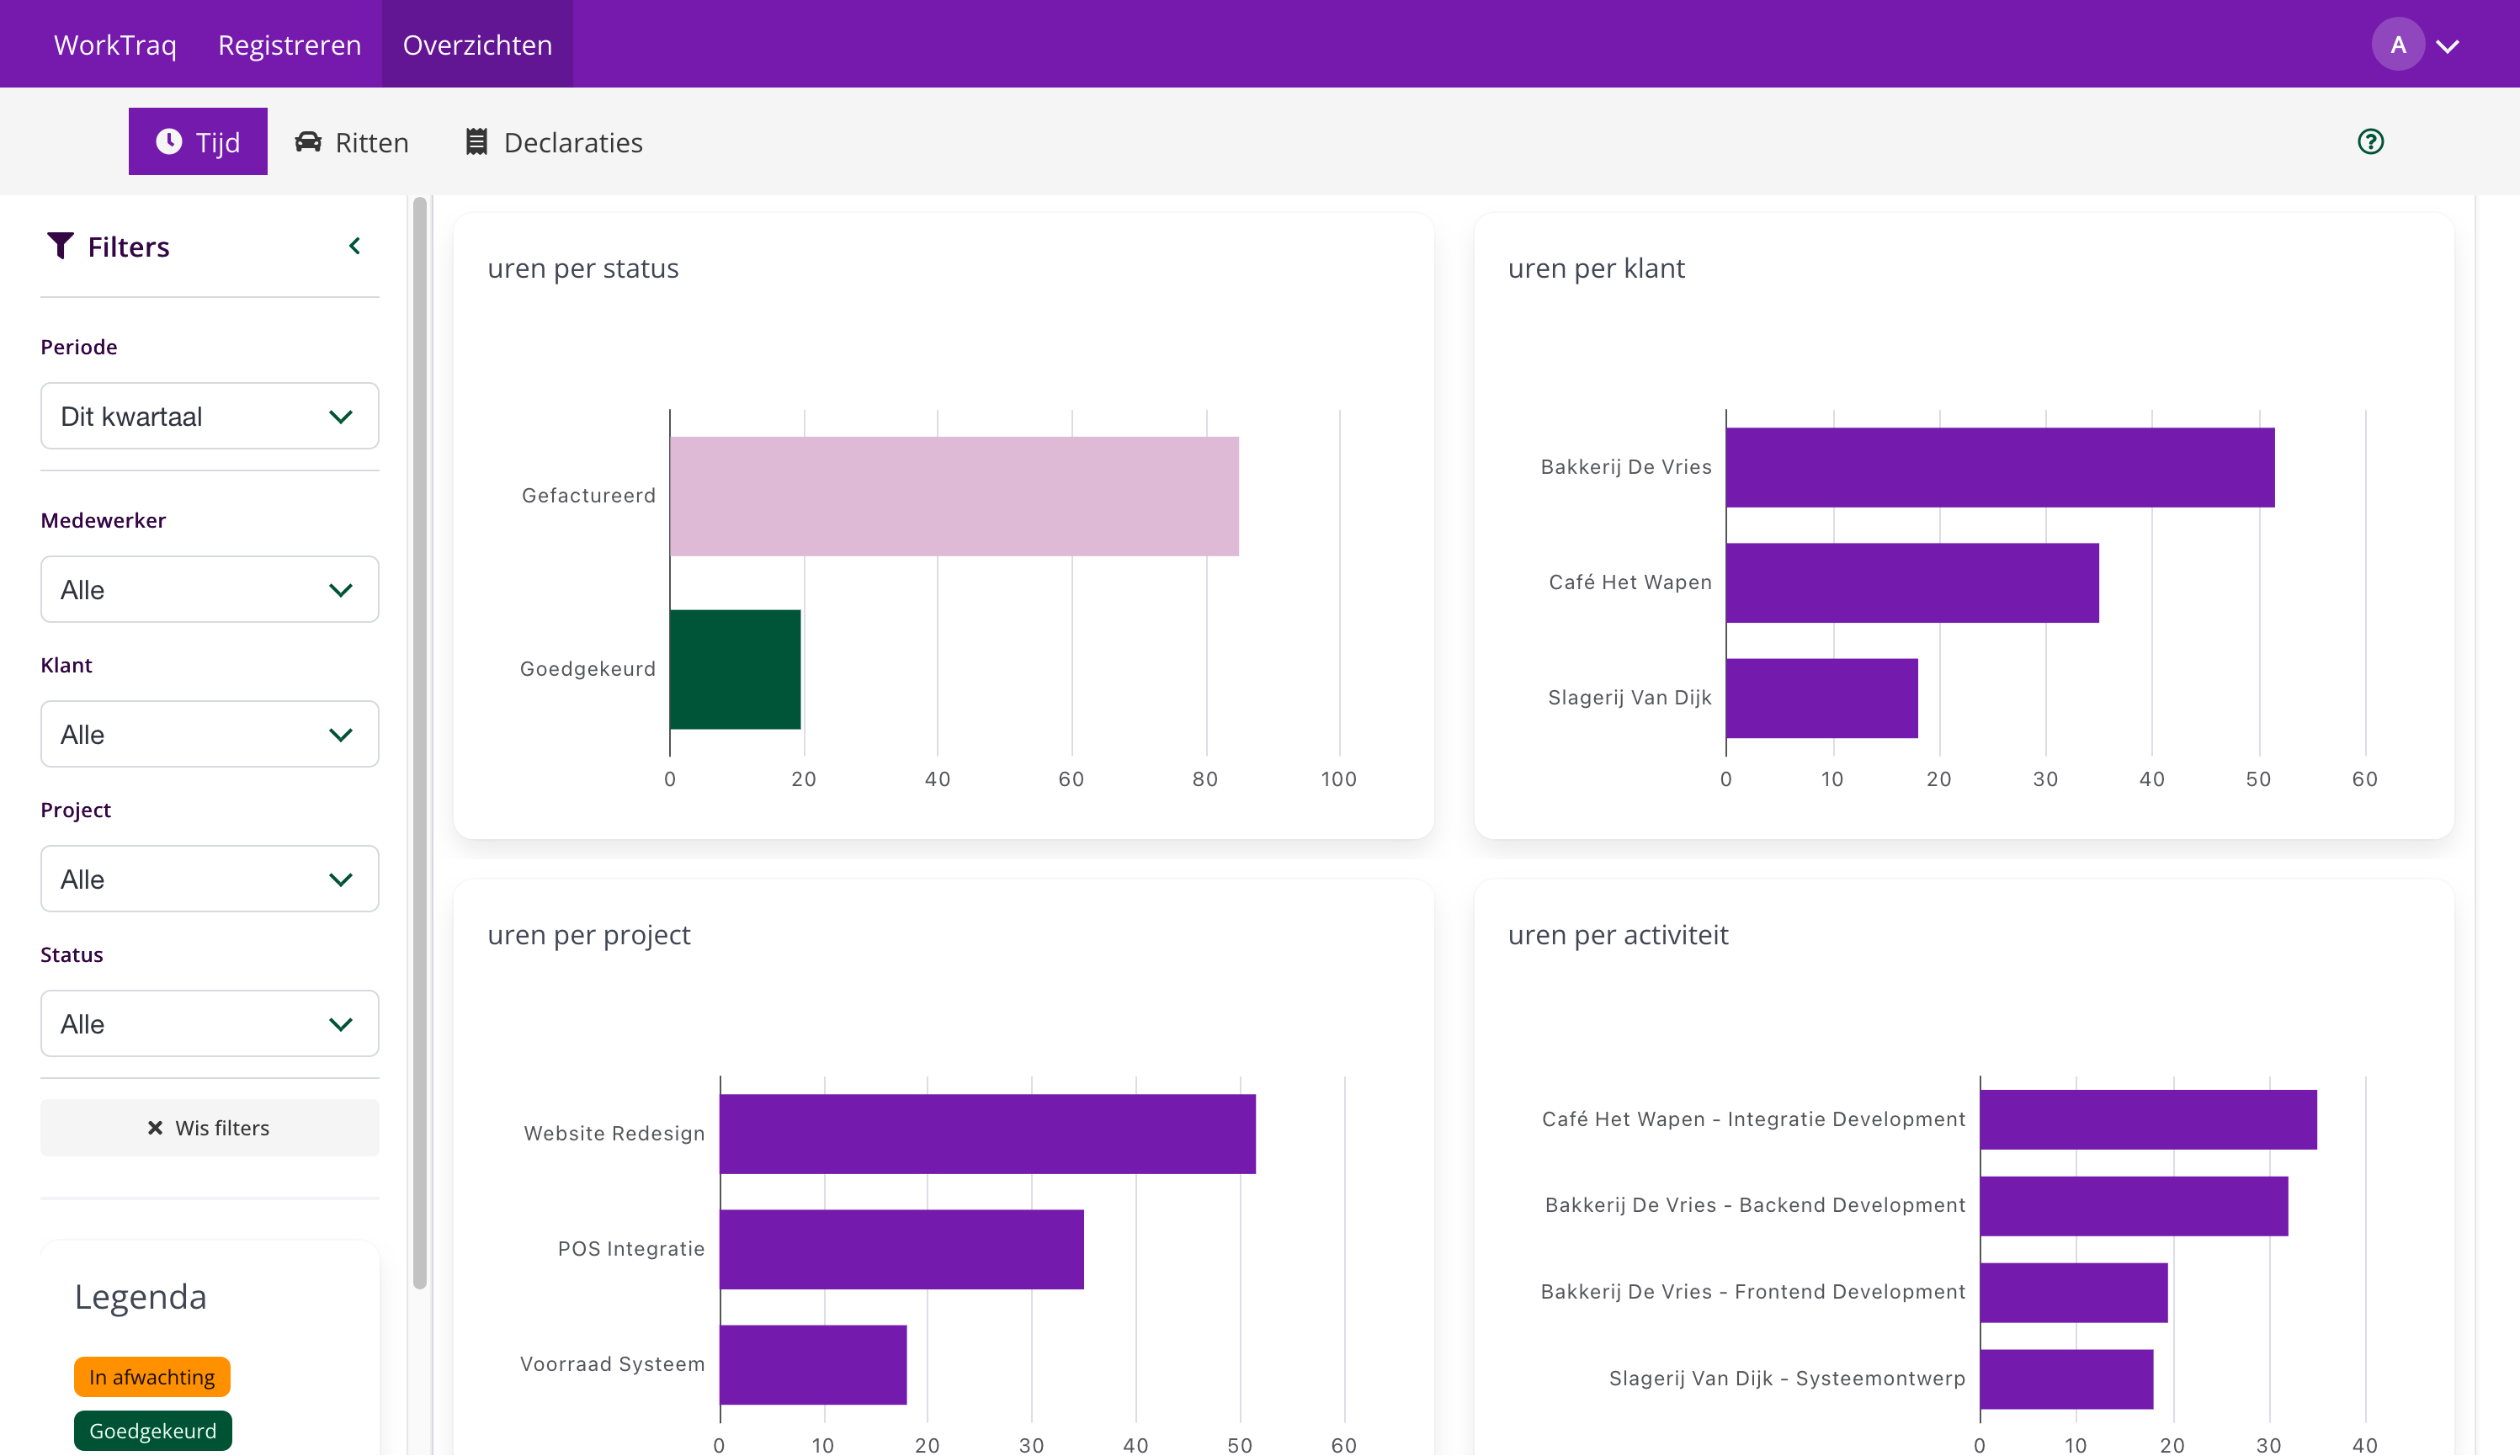Click the 'POS Integratie' axis label
This screenshot has height=1456, width=2520.
coord(632,1250)
